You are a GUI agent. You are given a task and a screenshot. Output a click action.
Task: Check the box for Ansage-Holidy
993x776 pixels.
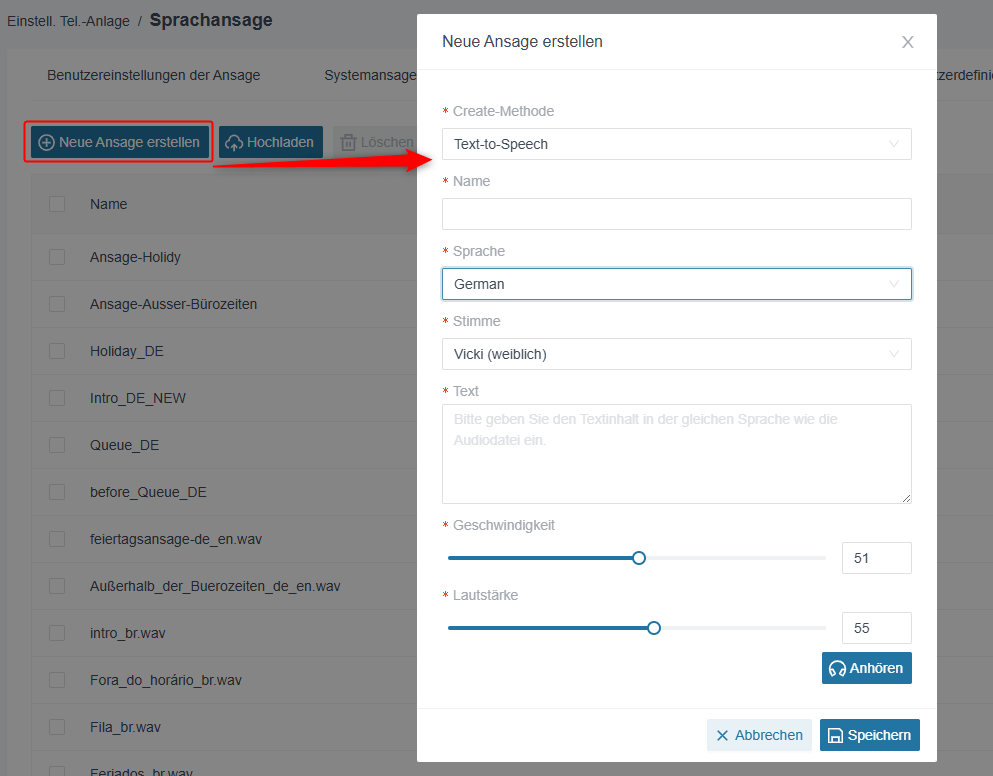tap(57, 257)
